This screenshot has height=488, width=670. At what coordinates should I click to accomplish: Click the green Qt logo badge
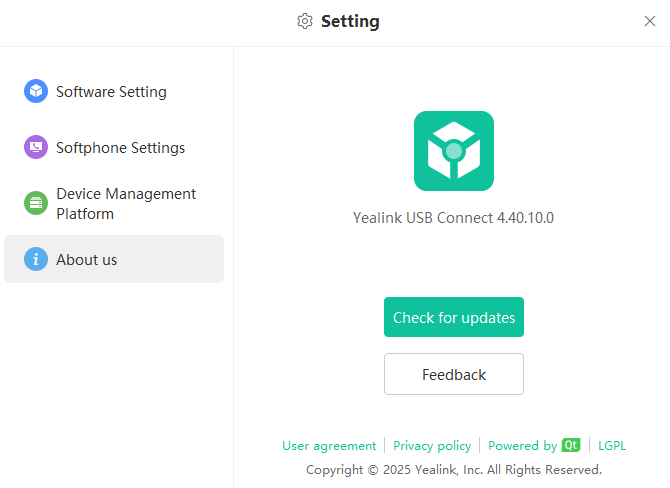(x=571, y=445)
